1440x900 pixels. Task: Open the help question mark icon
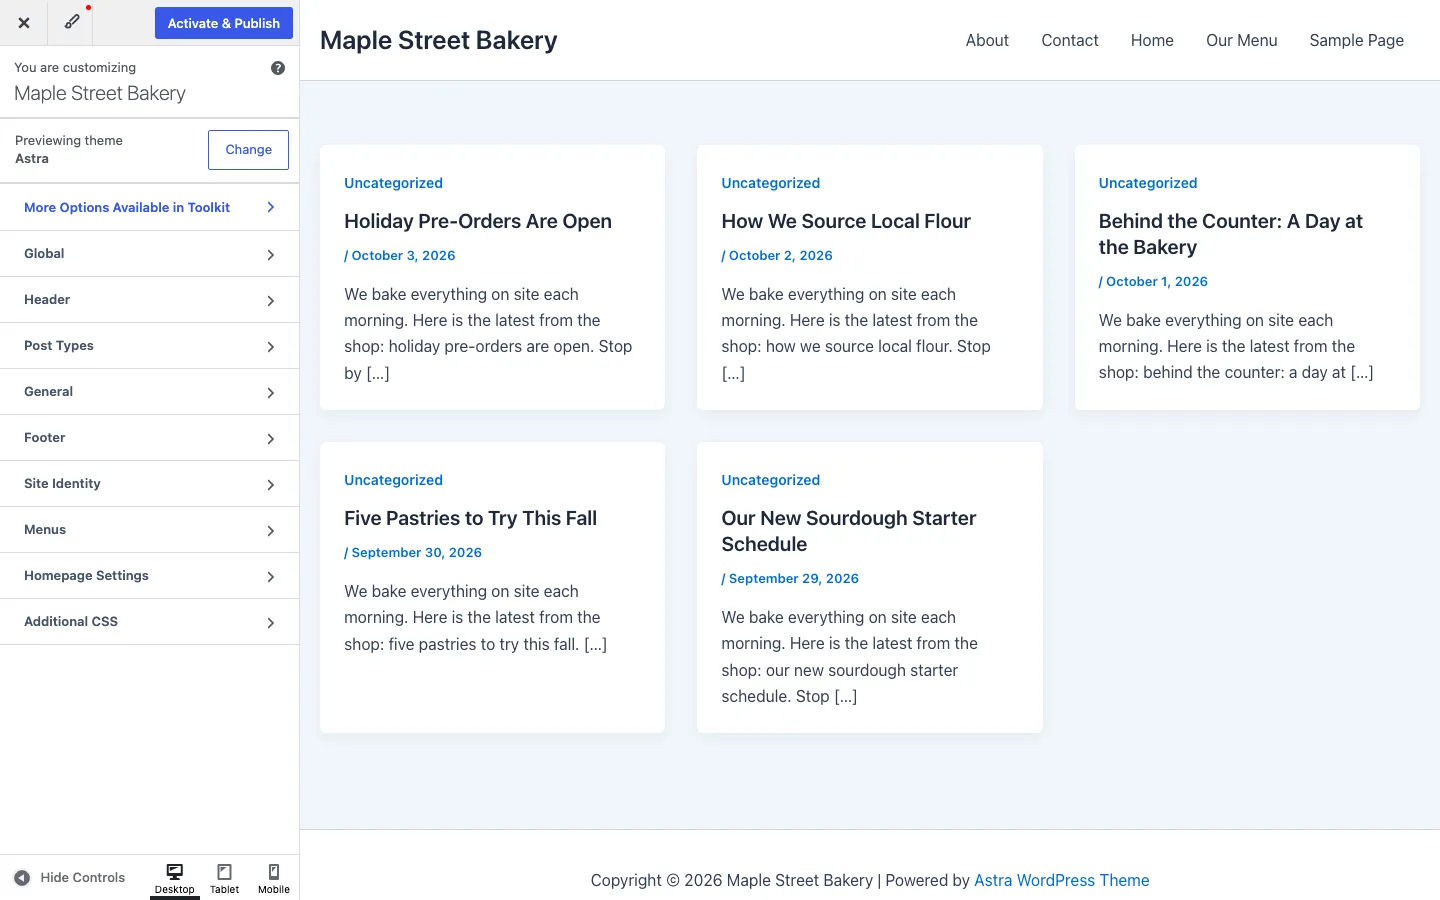coord(278,68)
